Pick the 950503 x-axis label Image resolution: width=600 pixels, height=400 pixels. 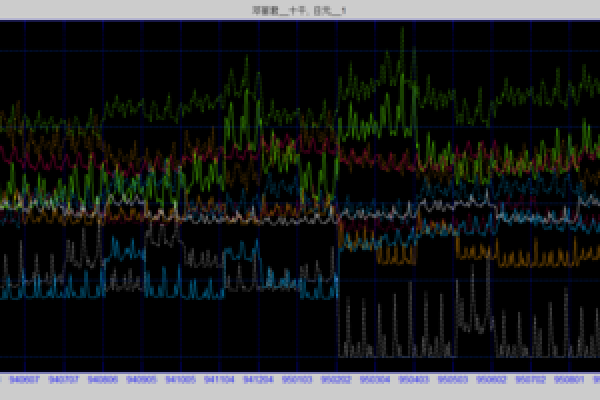point(453,380)
